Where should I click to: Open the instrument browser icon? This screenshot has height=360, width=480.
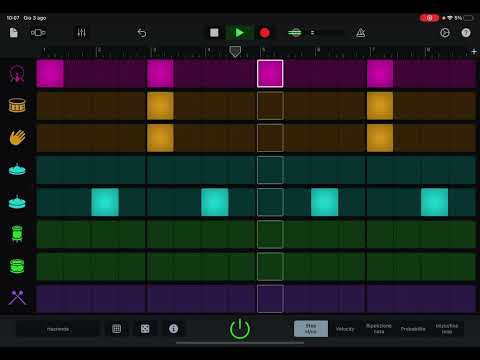38,33
